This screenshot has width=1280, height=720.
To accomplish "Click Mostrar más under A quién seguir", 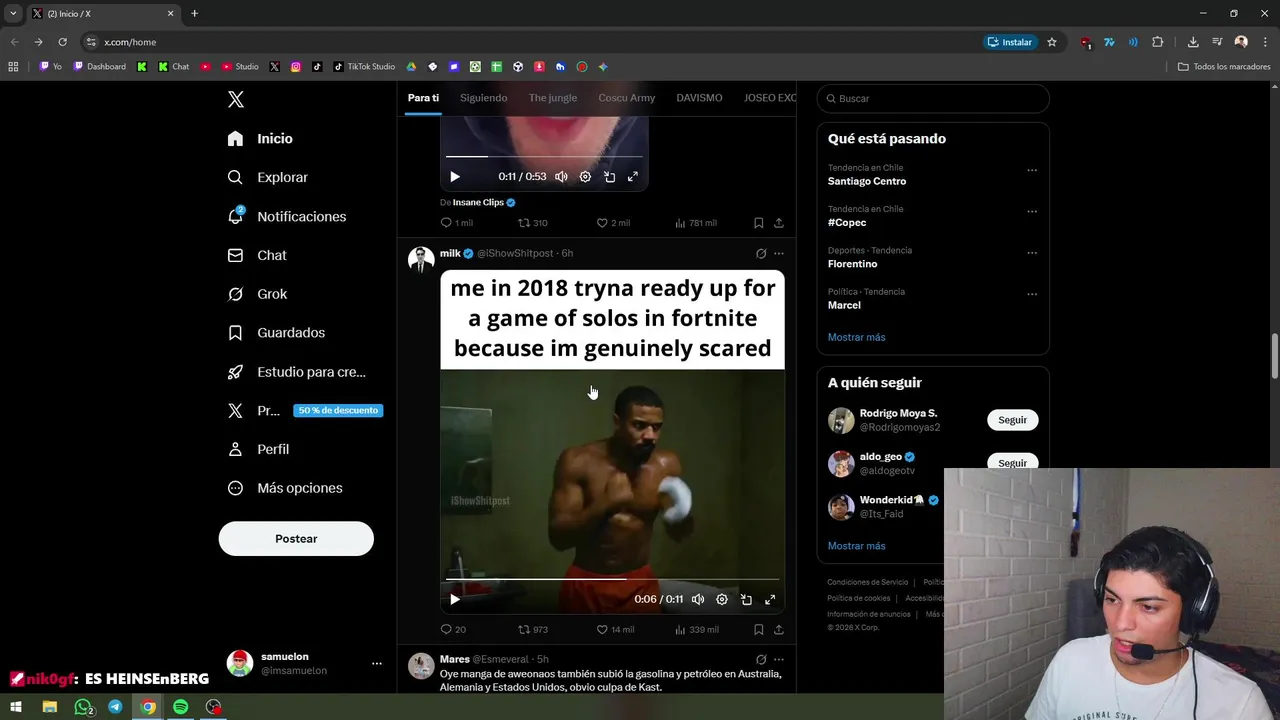I will click(857, 546).
